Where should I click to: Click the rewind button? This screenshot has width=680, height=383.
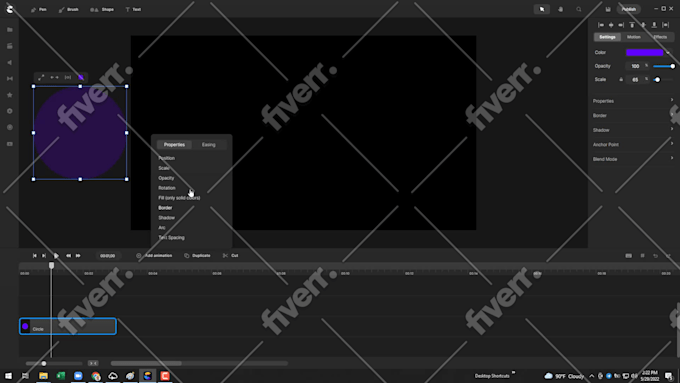tap(68, 256)
